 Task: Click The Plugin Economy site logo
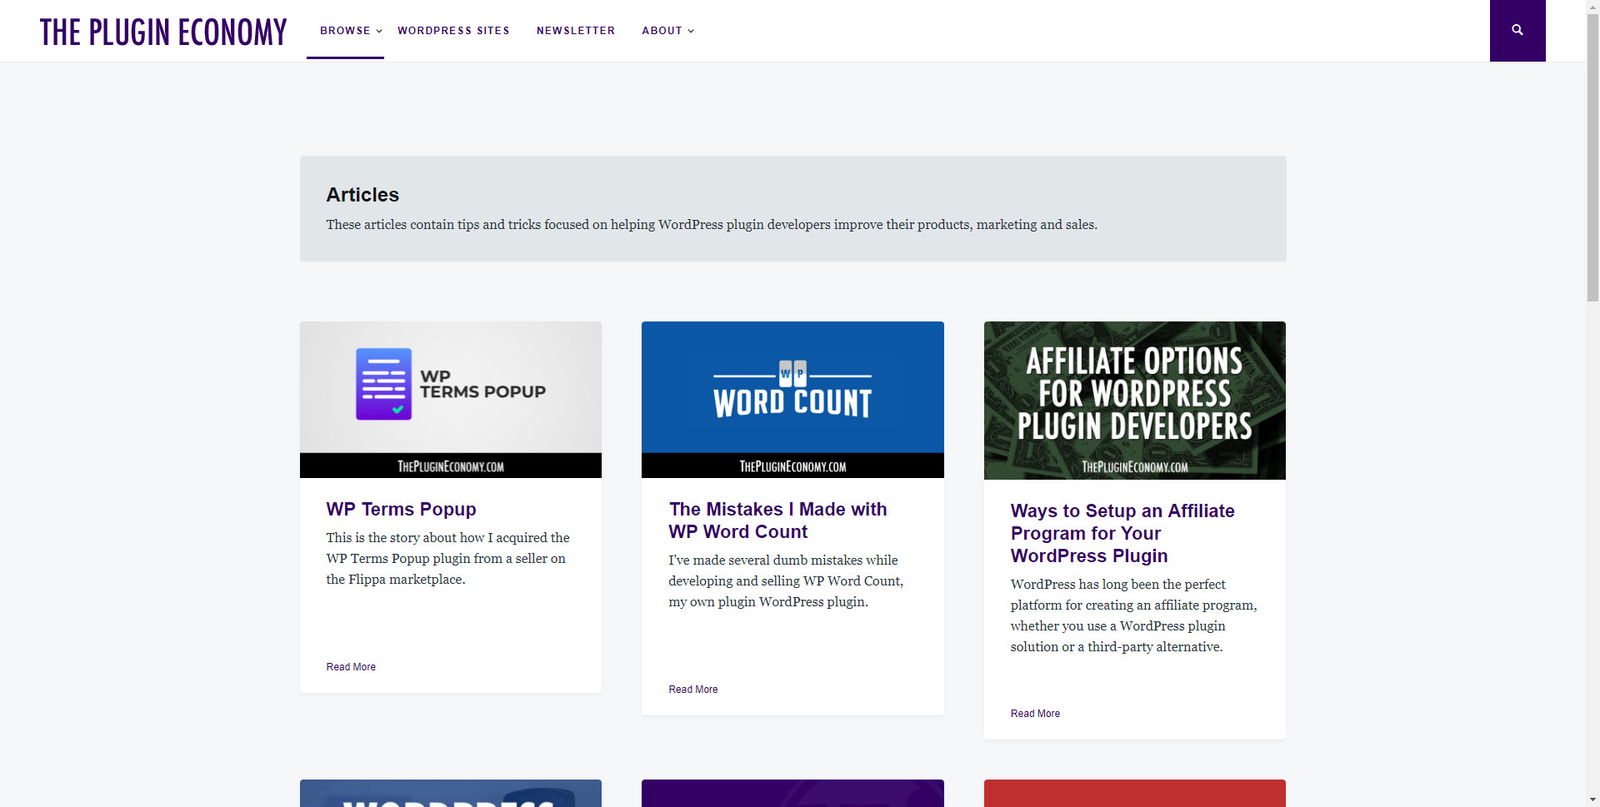[163, 32]
